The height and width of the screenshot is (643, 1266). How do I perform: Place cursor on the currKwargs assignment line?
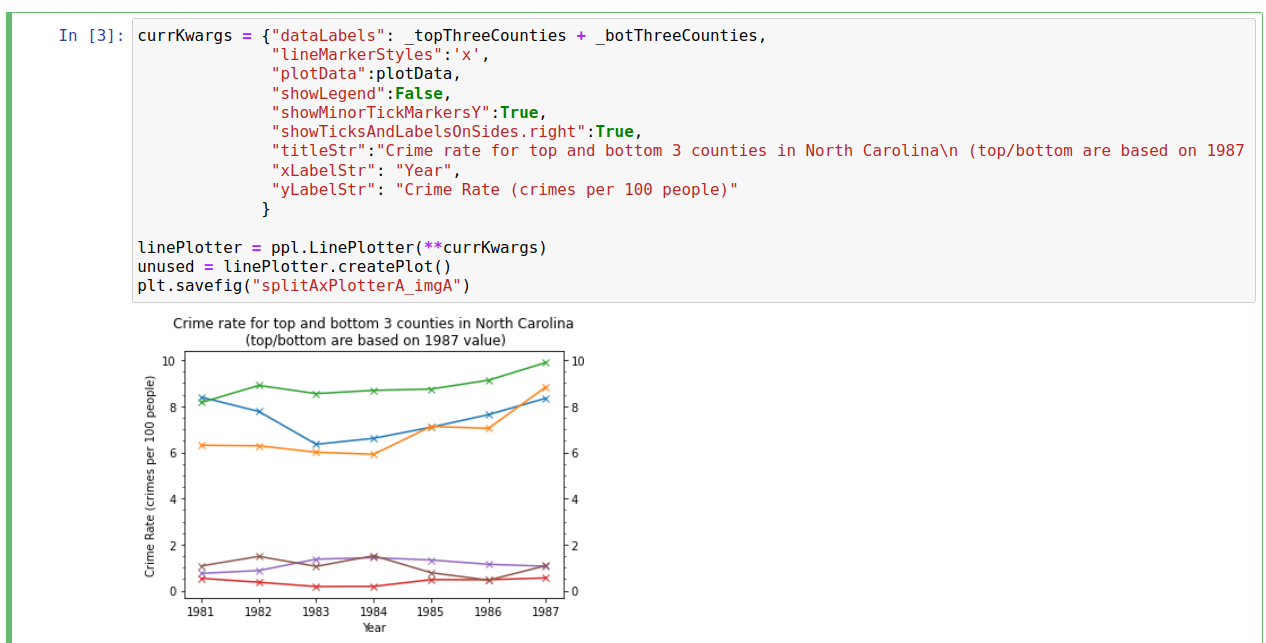451,36
